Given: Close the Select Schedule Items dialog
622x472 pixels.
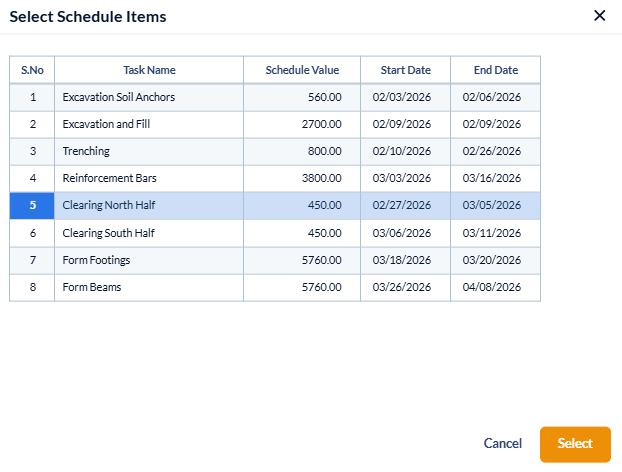Looking at the screenshot, I should [x=599, y=15].
